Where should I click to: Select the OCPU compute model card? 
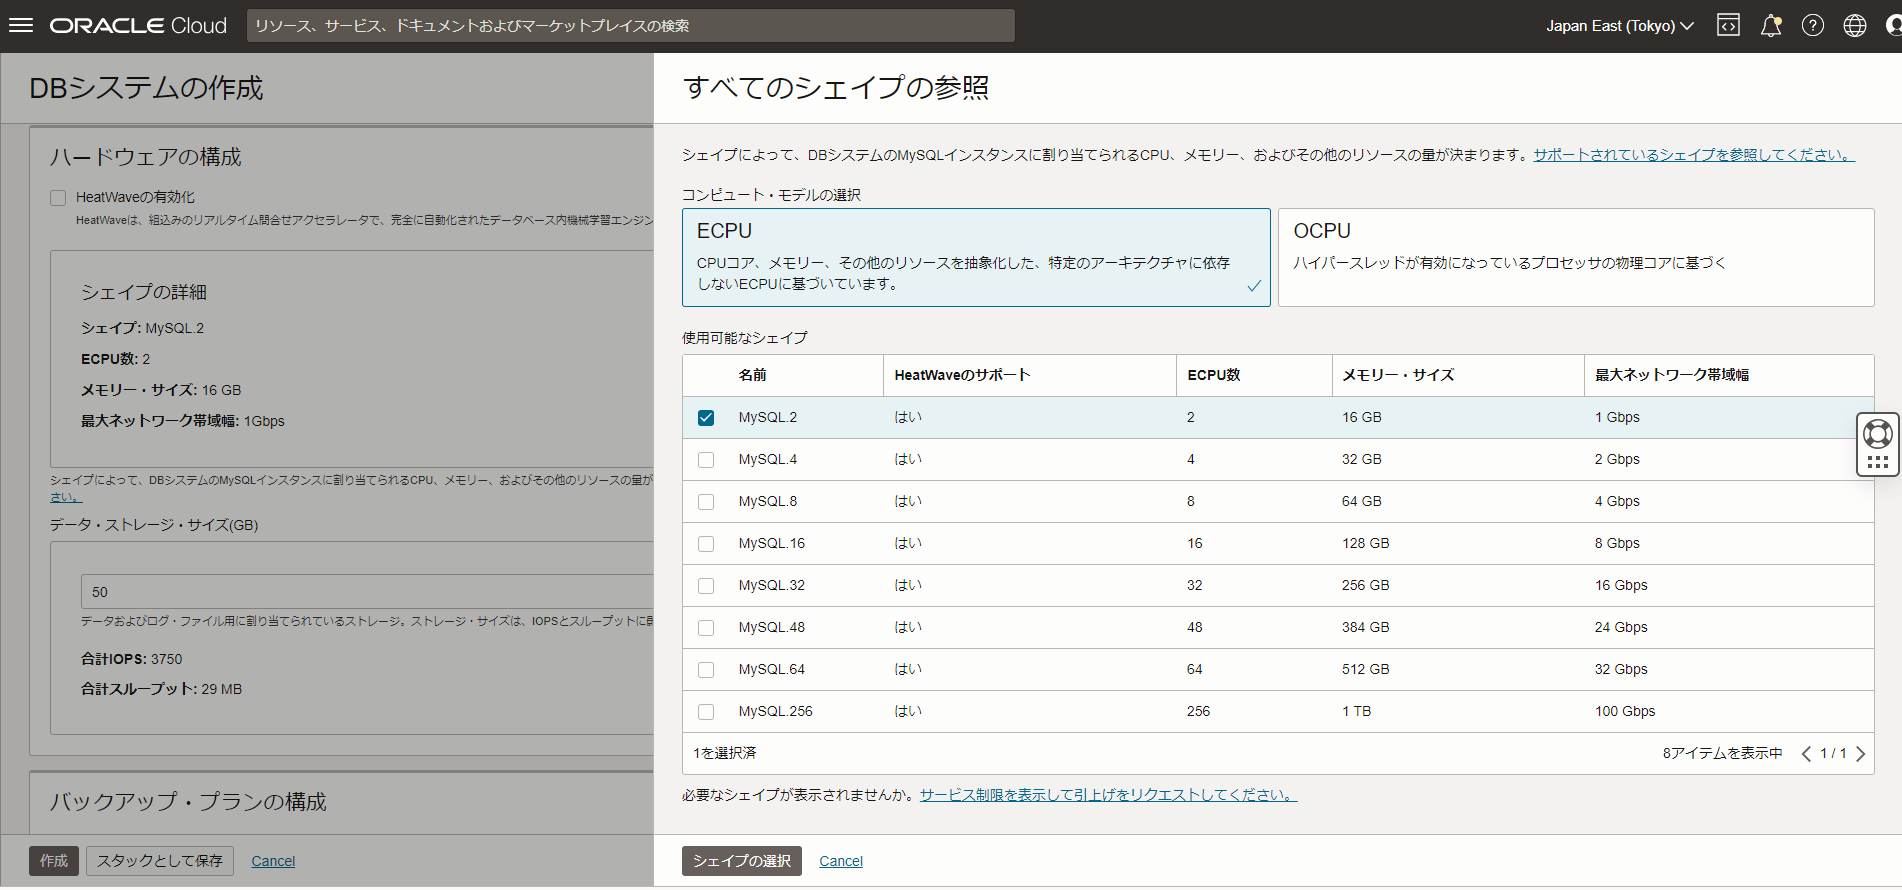click(1576, 257)
